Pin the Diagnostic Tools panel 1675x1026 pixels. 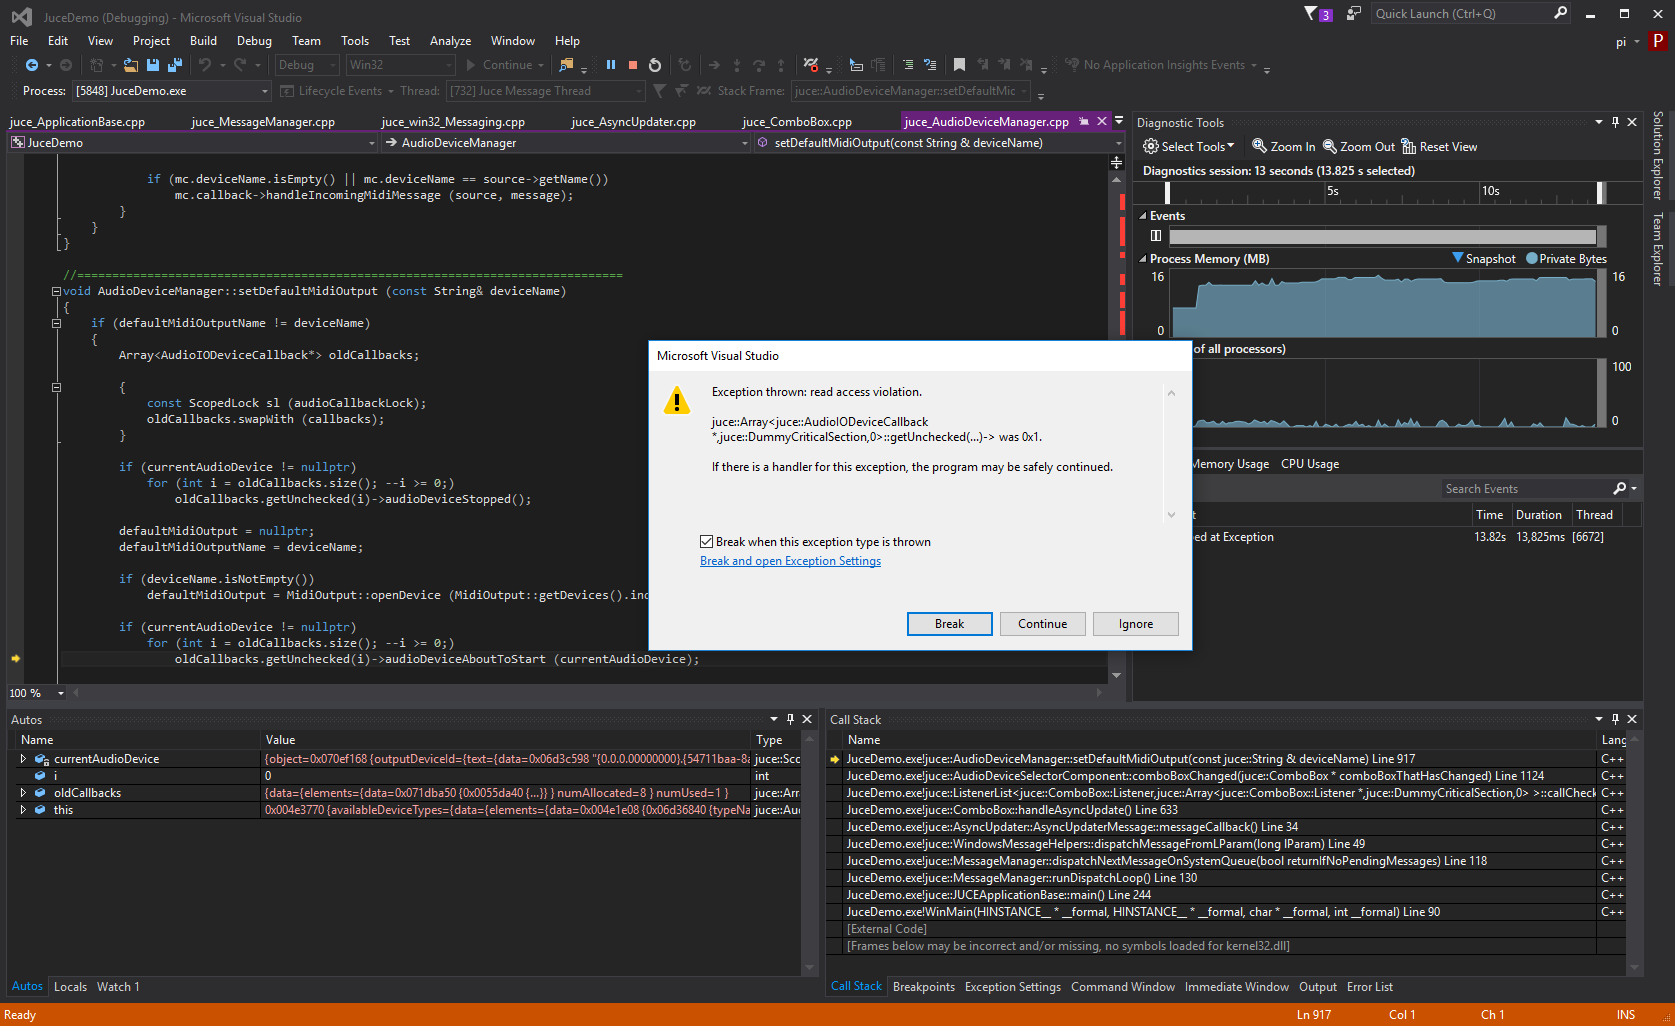point(1615,122)
